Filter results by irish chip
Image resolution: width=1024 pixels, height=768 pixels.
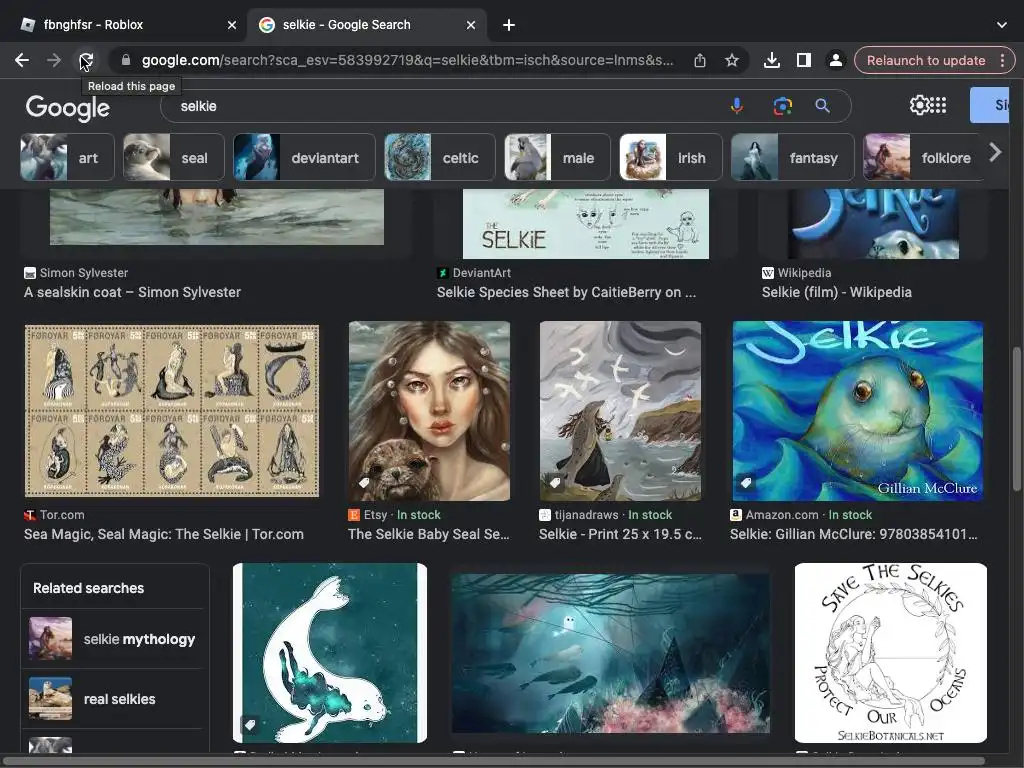coord(671,157)
